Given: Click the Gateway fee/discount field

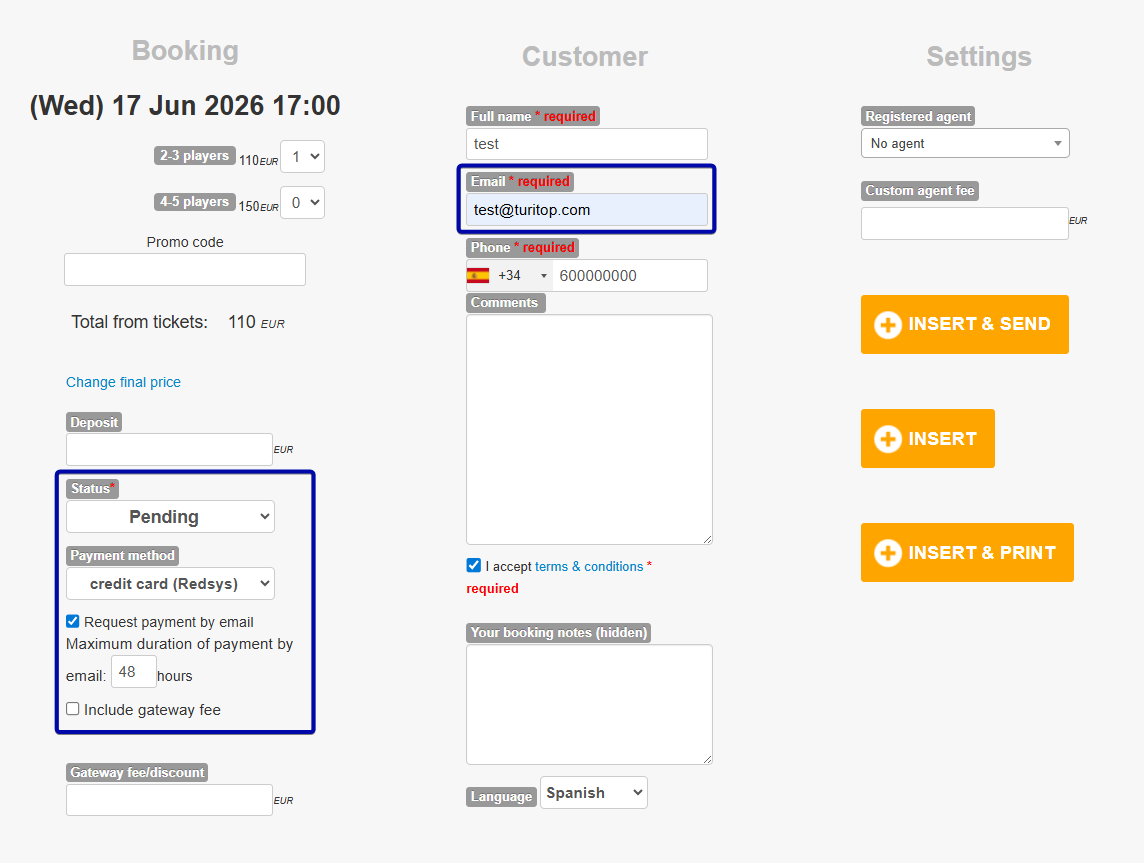Looking at the screenshot, I should [169, 800].
